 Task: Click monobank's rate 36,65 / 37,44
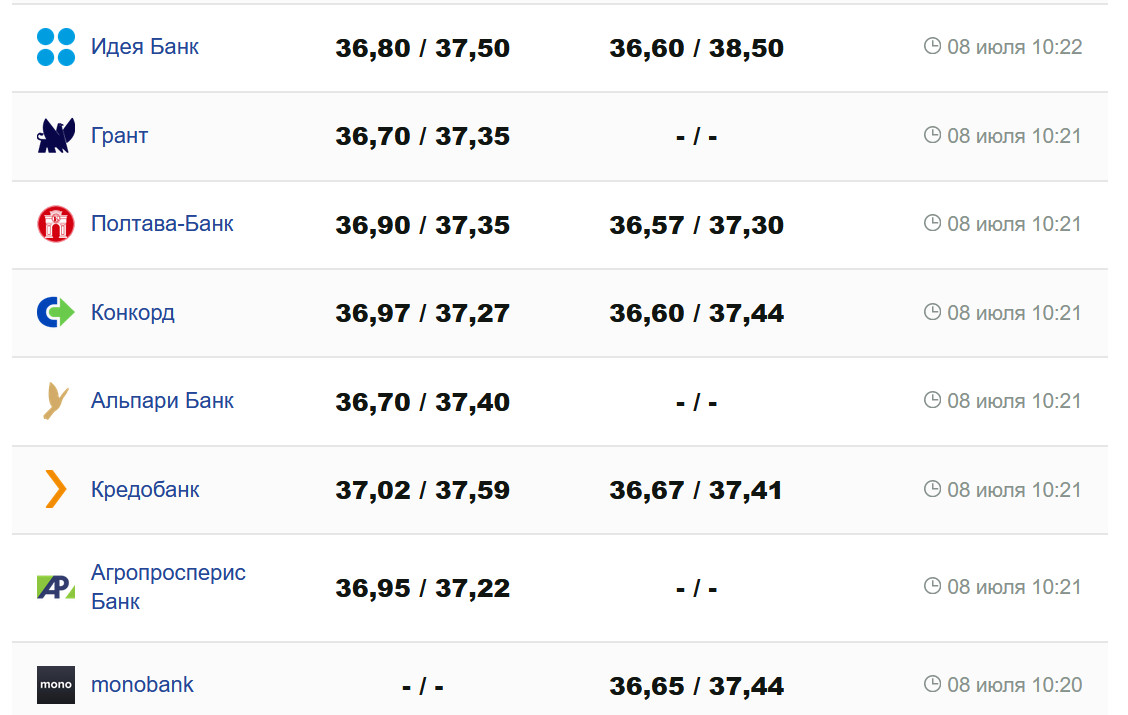(x=697, y=687)
